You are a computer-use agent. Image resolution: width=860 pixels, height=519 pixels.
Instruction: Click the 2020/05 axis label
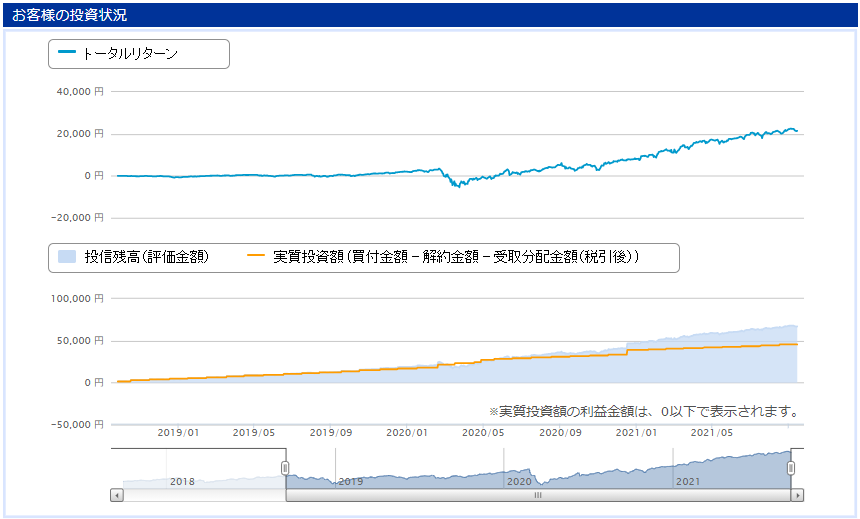[483, 433]
